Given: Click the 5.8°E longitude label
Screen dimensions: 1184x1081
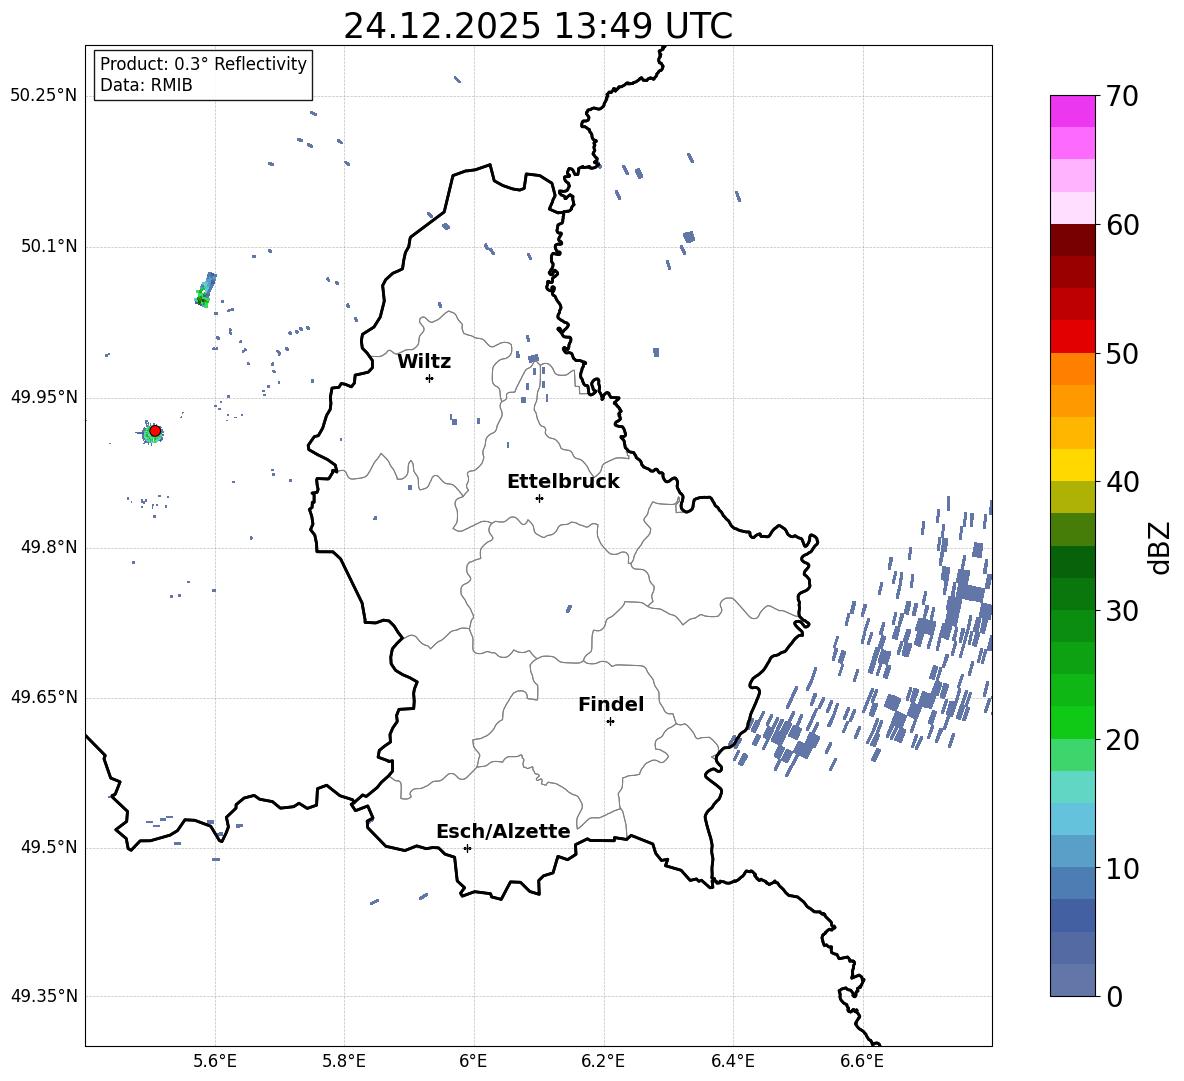Looking at the screenshot, I should click(344, 1061).
